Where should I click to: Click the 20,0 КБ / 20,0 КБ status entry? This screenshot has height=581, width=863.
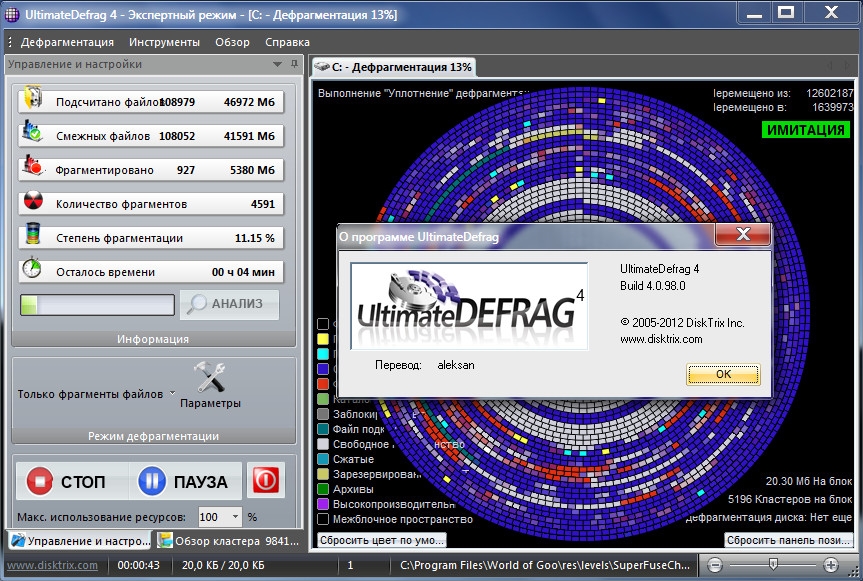223,565
